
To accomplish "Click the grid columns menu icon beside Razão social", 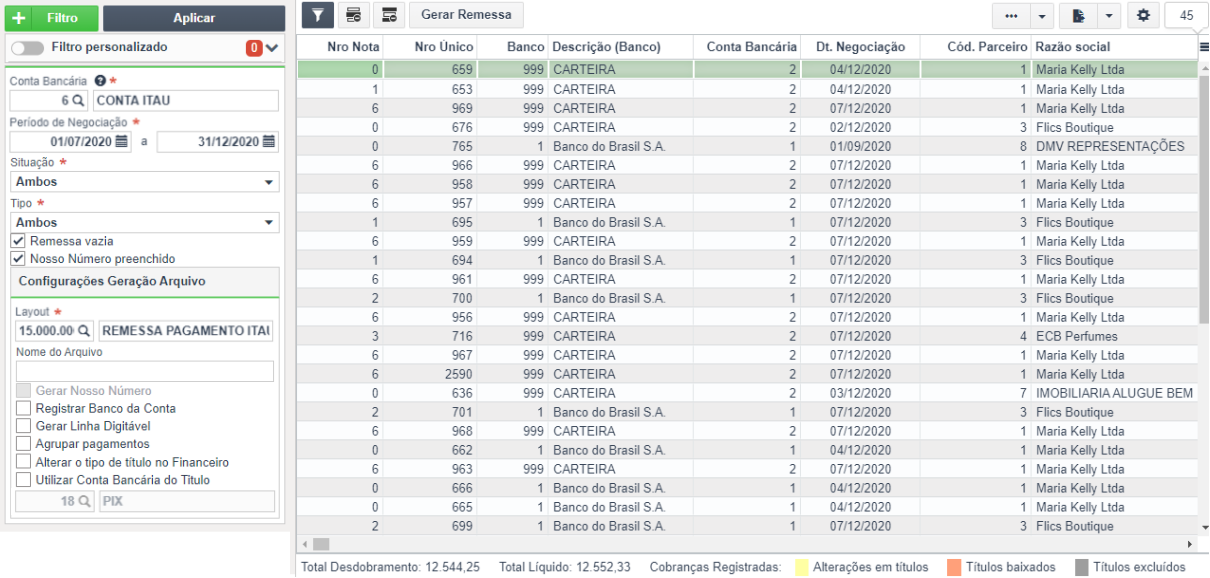I will 1203,47.
